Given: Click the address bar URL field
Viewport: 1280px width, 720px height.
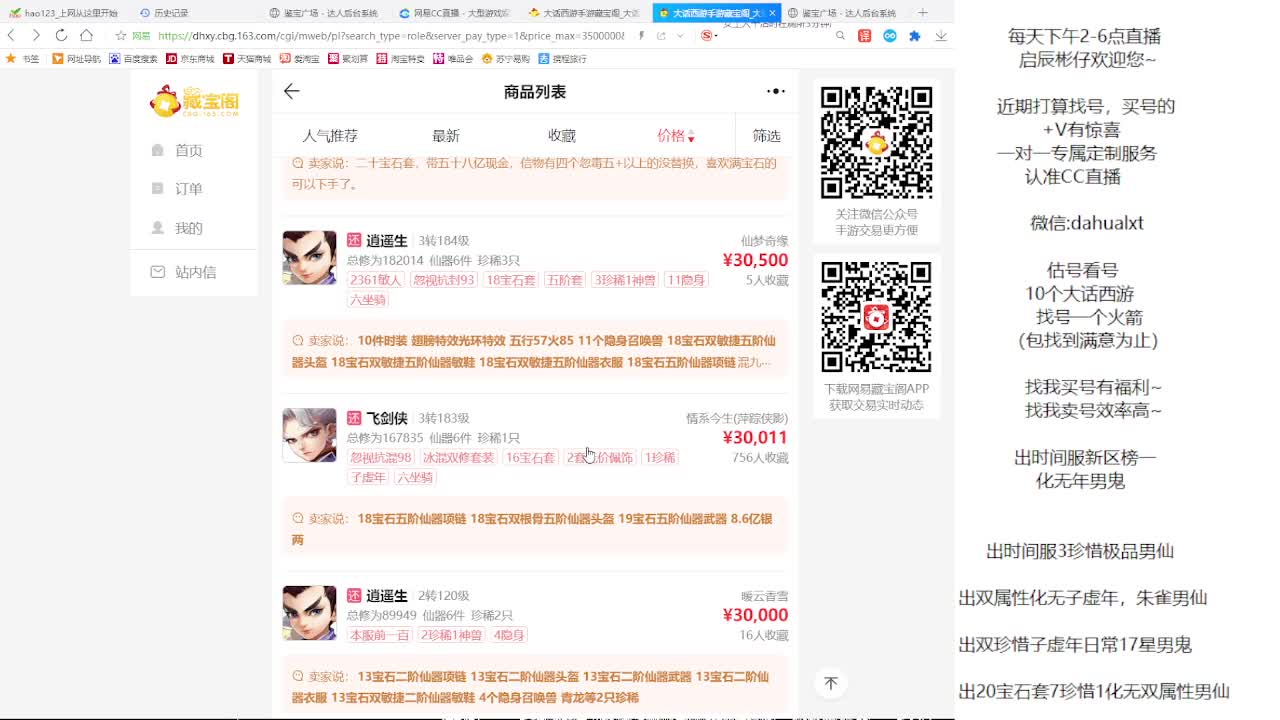Looking at the screenshot, I should [x=390, y=35].
